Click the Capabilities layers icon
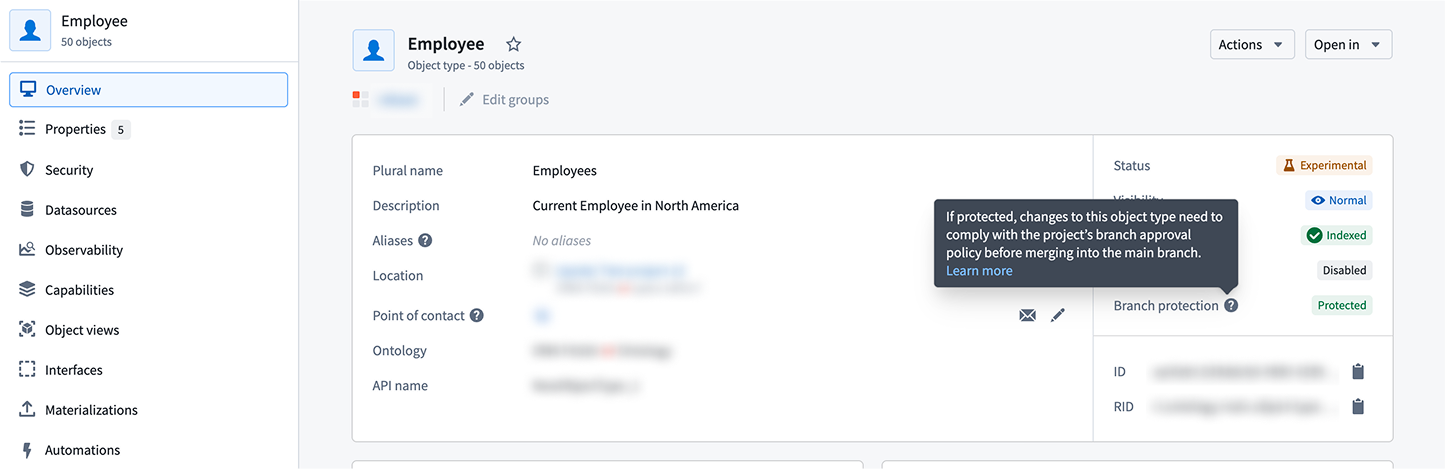The height and width of the screenshot is (469, 1445). click(27, 290)
